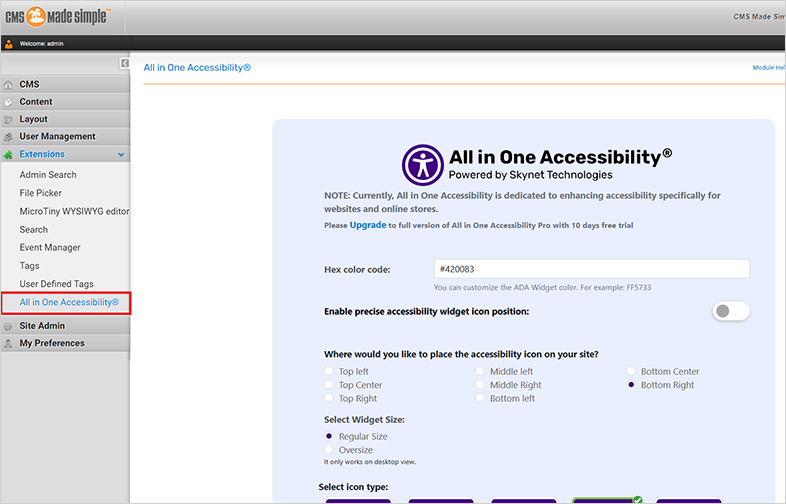Screen dimensions: 786x504
Task: Click the Hex color code field
Action: 592,269
